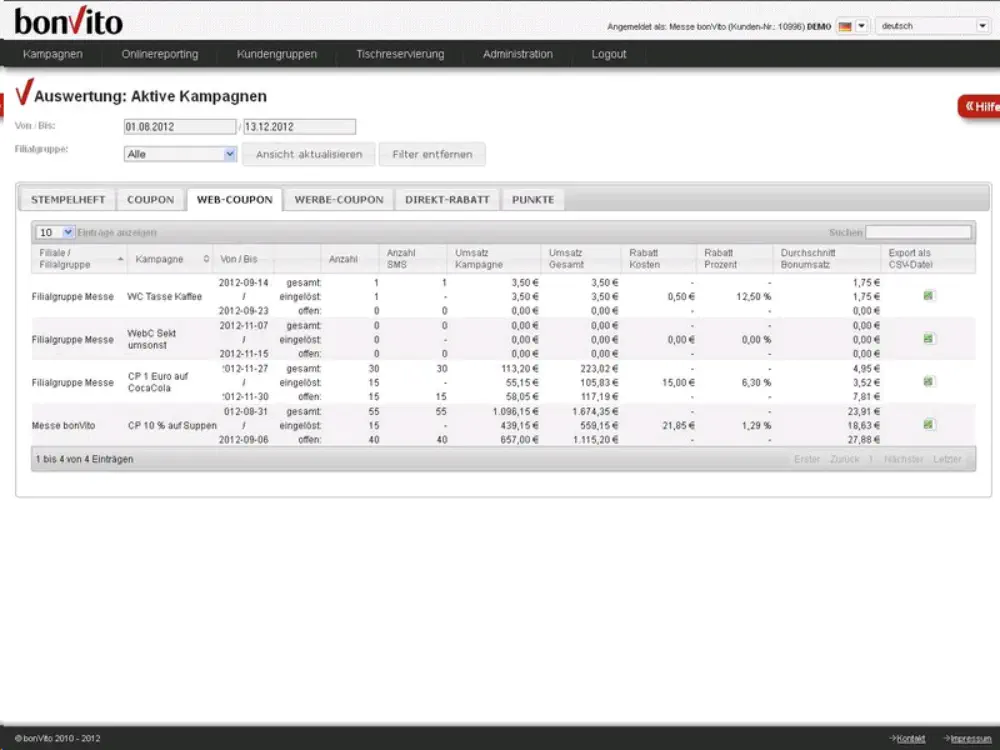The image size is (1000, 750).
Task: Open the Onlinereporting menu
Action: [160, 54]
